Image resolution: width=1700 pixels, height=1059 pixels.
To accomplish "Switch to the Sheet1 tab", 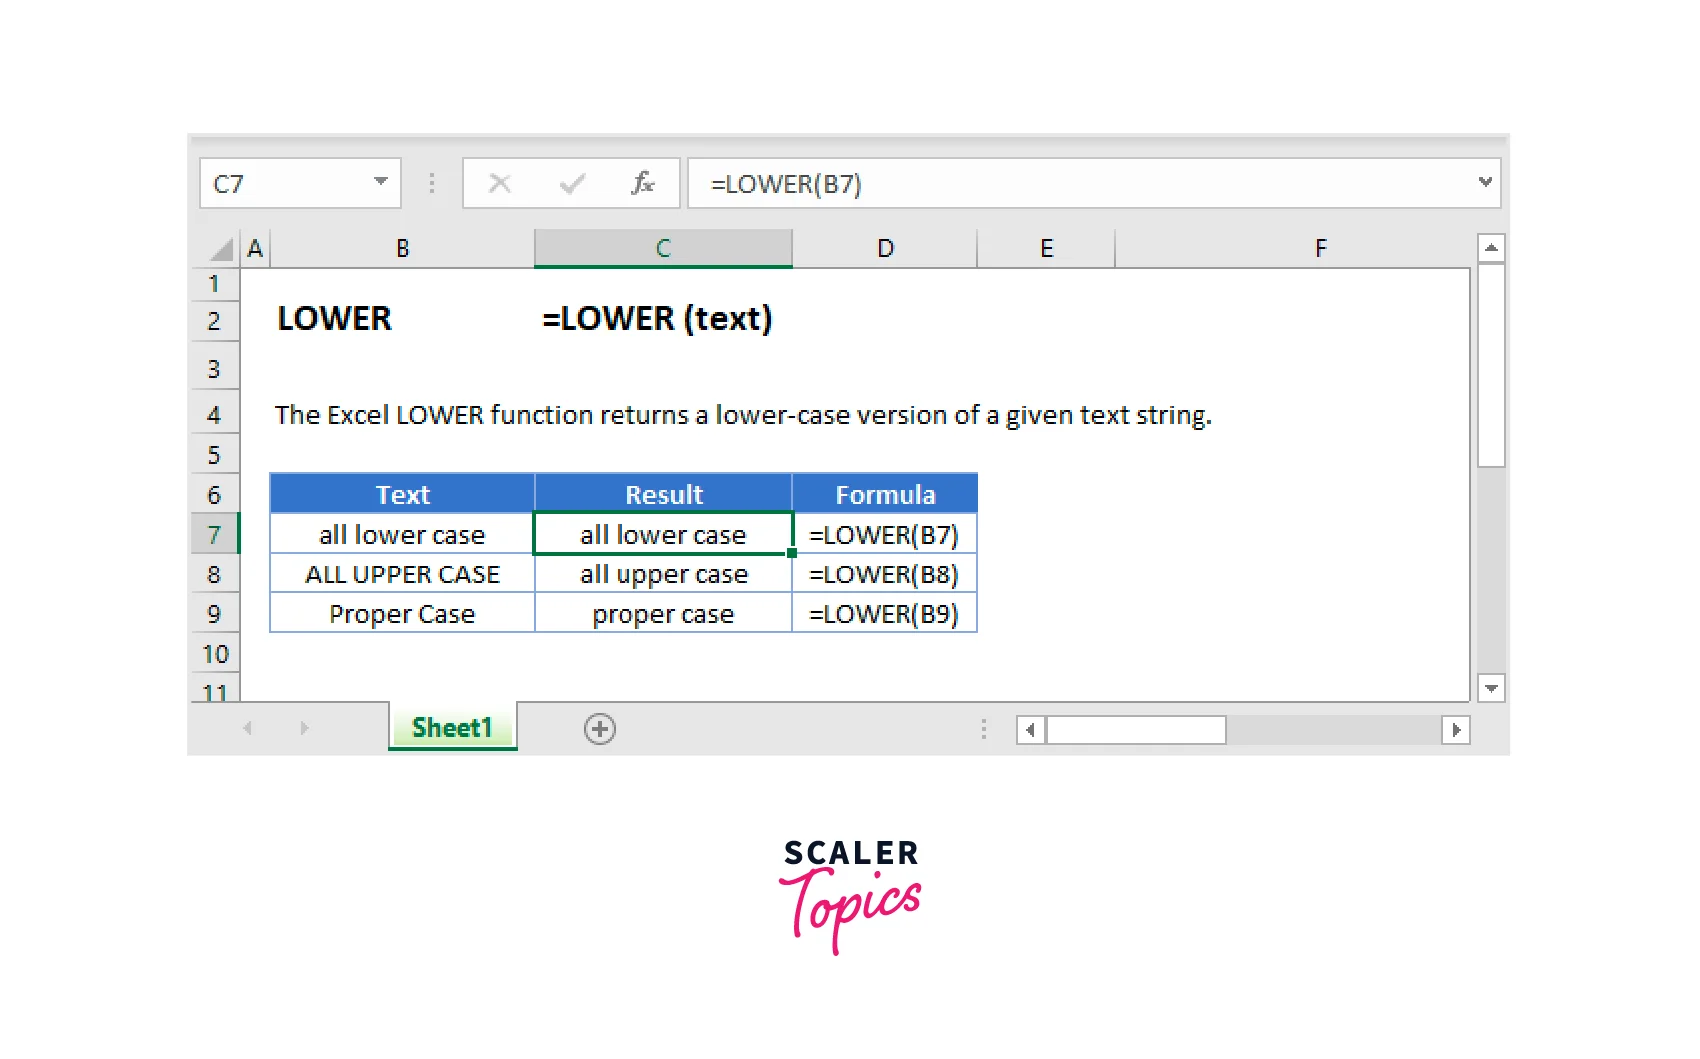I will coord(452,728).
